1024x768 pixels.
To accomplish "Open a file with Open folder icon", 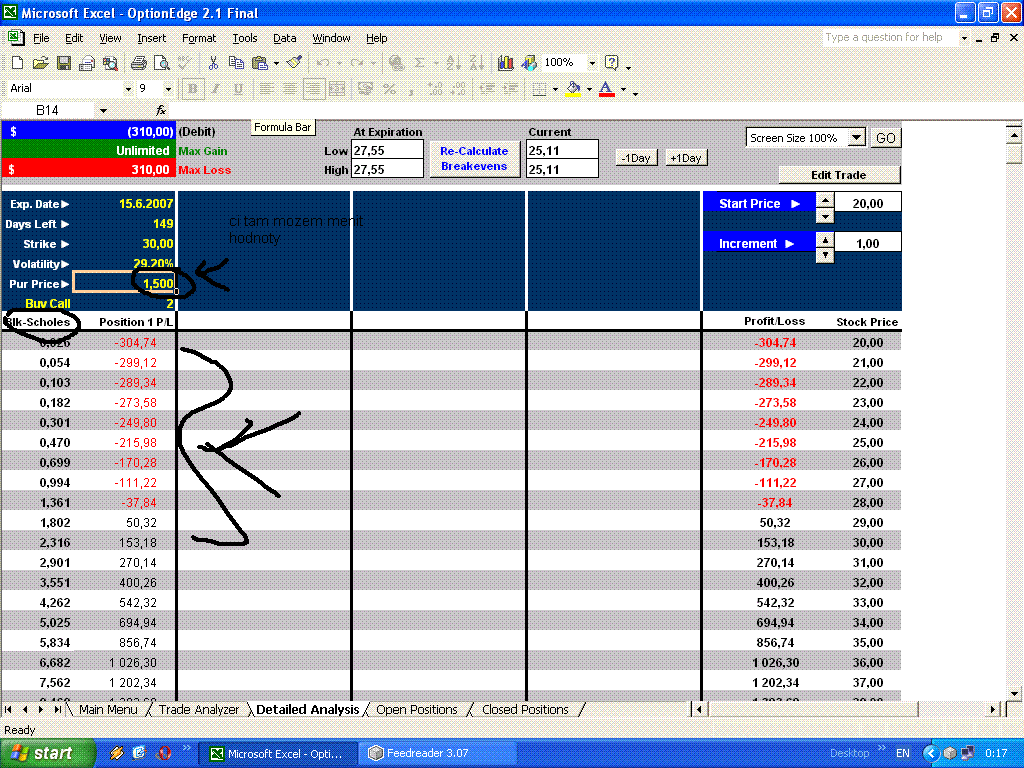I will pos(40,63).
